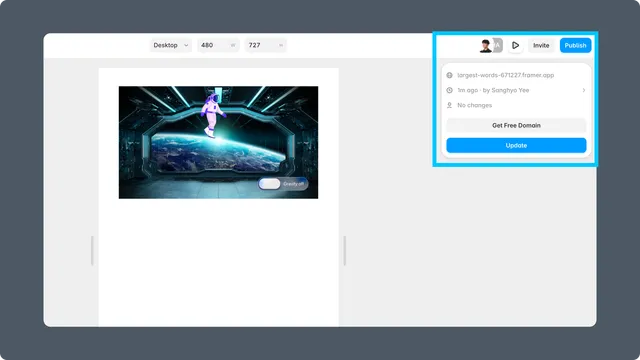640x360 pixels.
Task: Click the blue Publish button
Action: point(575,45)
